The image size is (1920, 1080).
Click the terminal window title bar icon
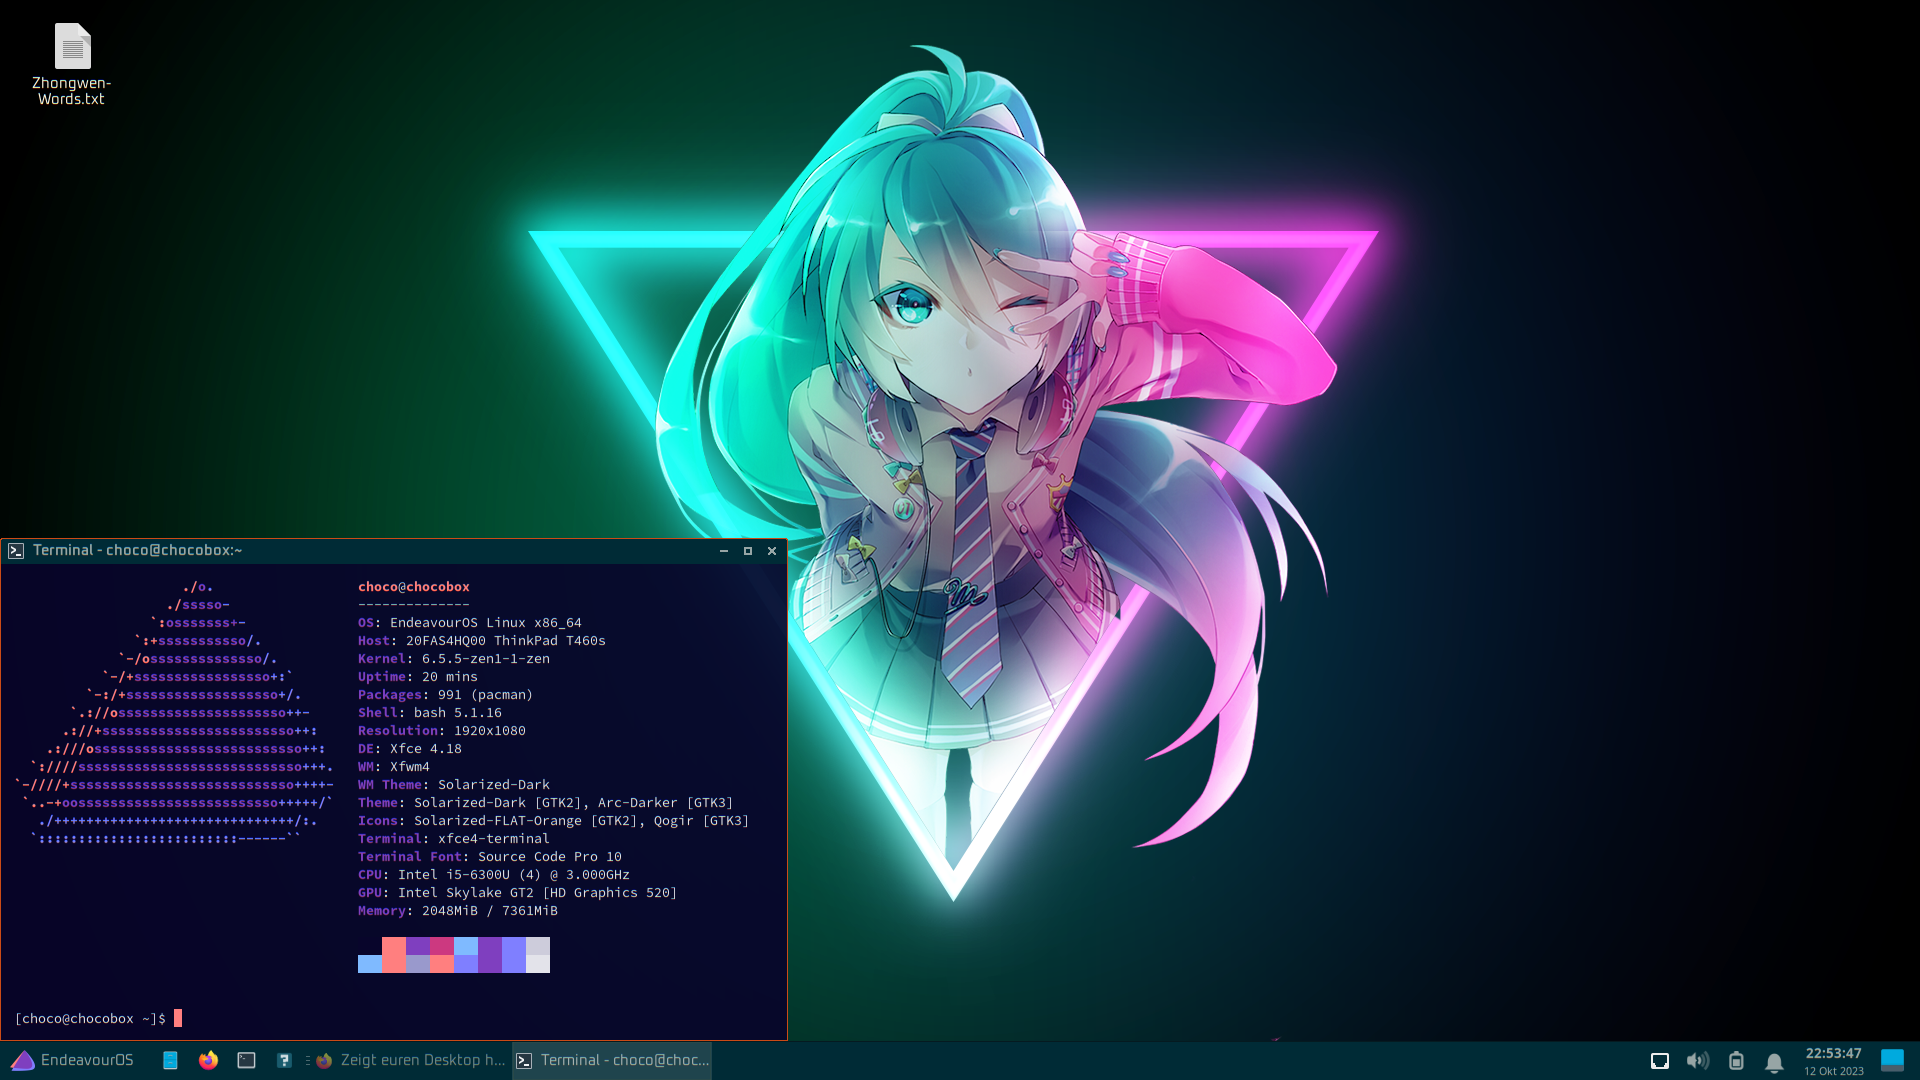pyautogui.click(x=16, y=551)
